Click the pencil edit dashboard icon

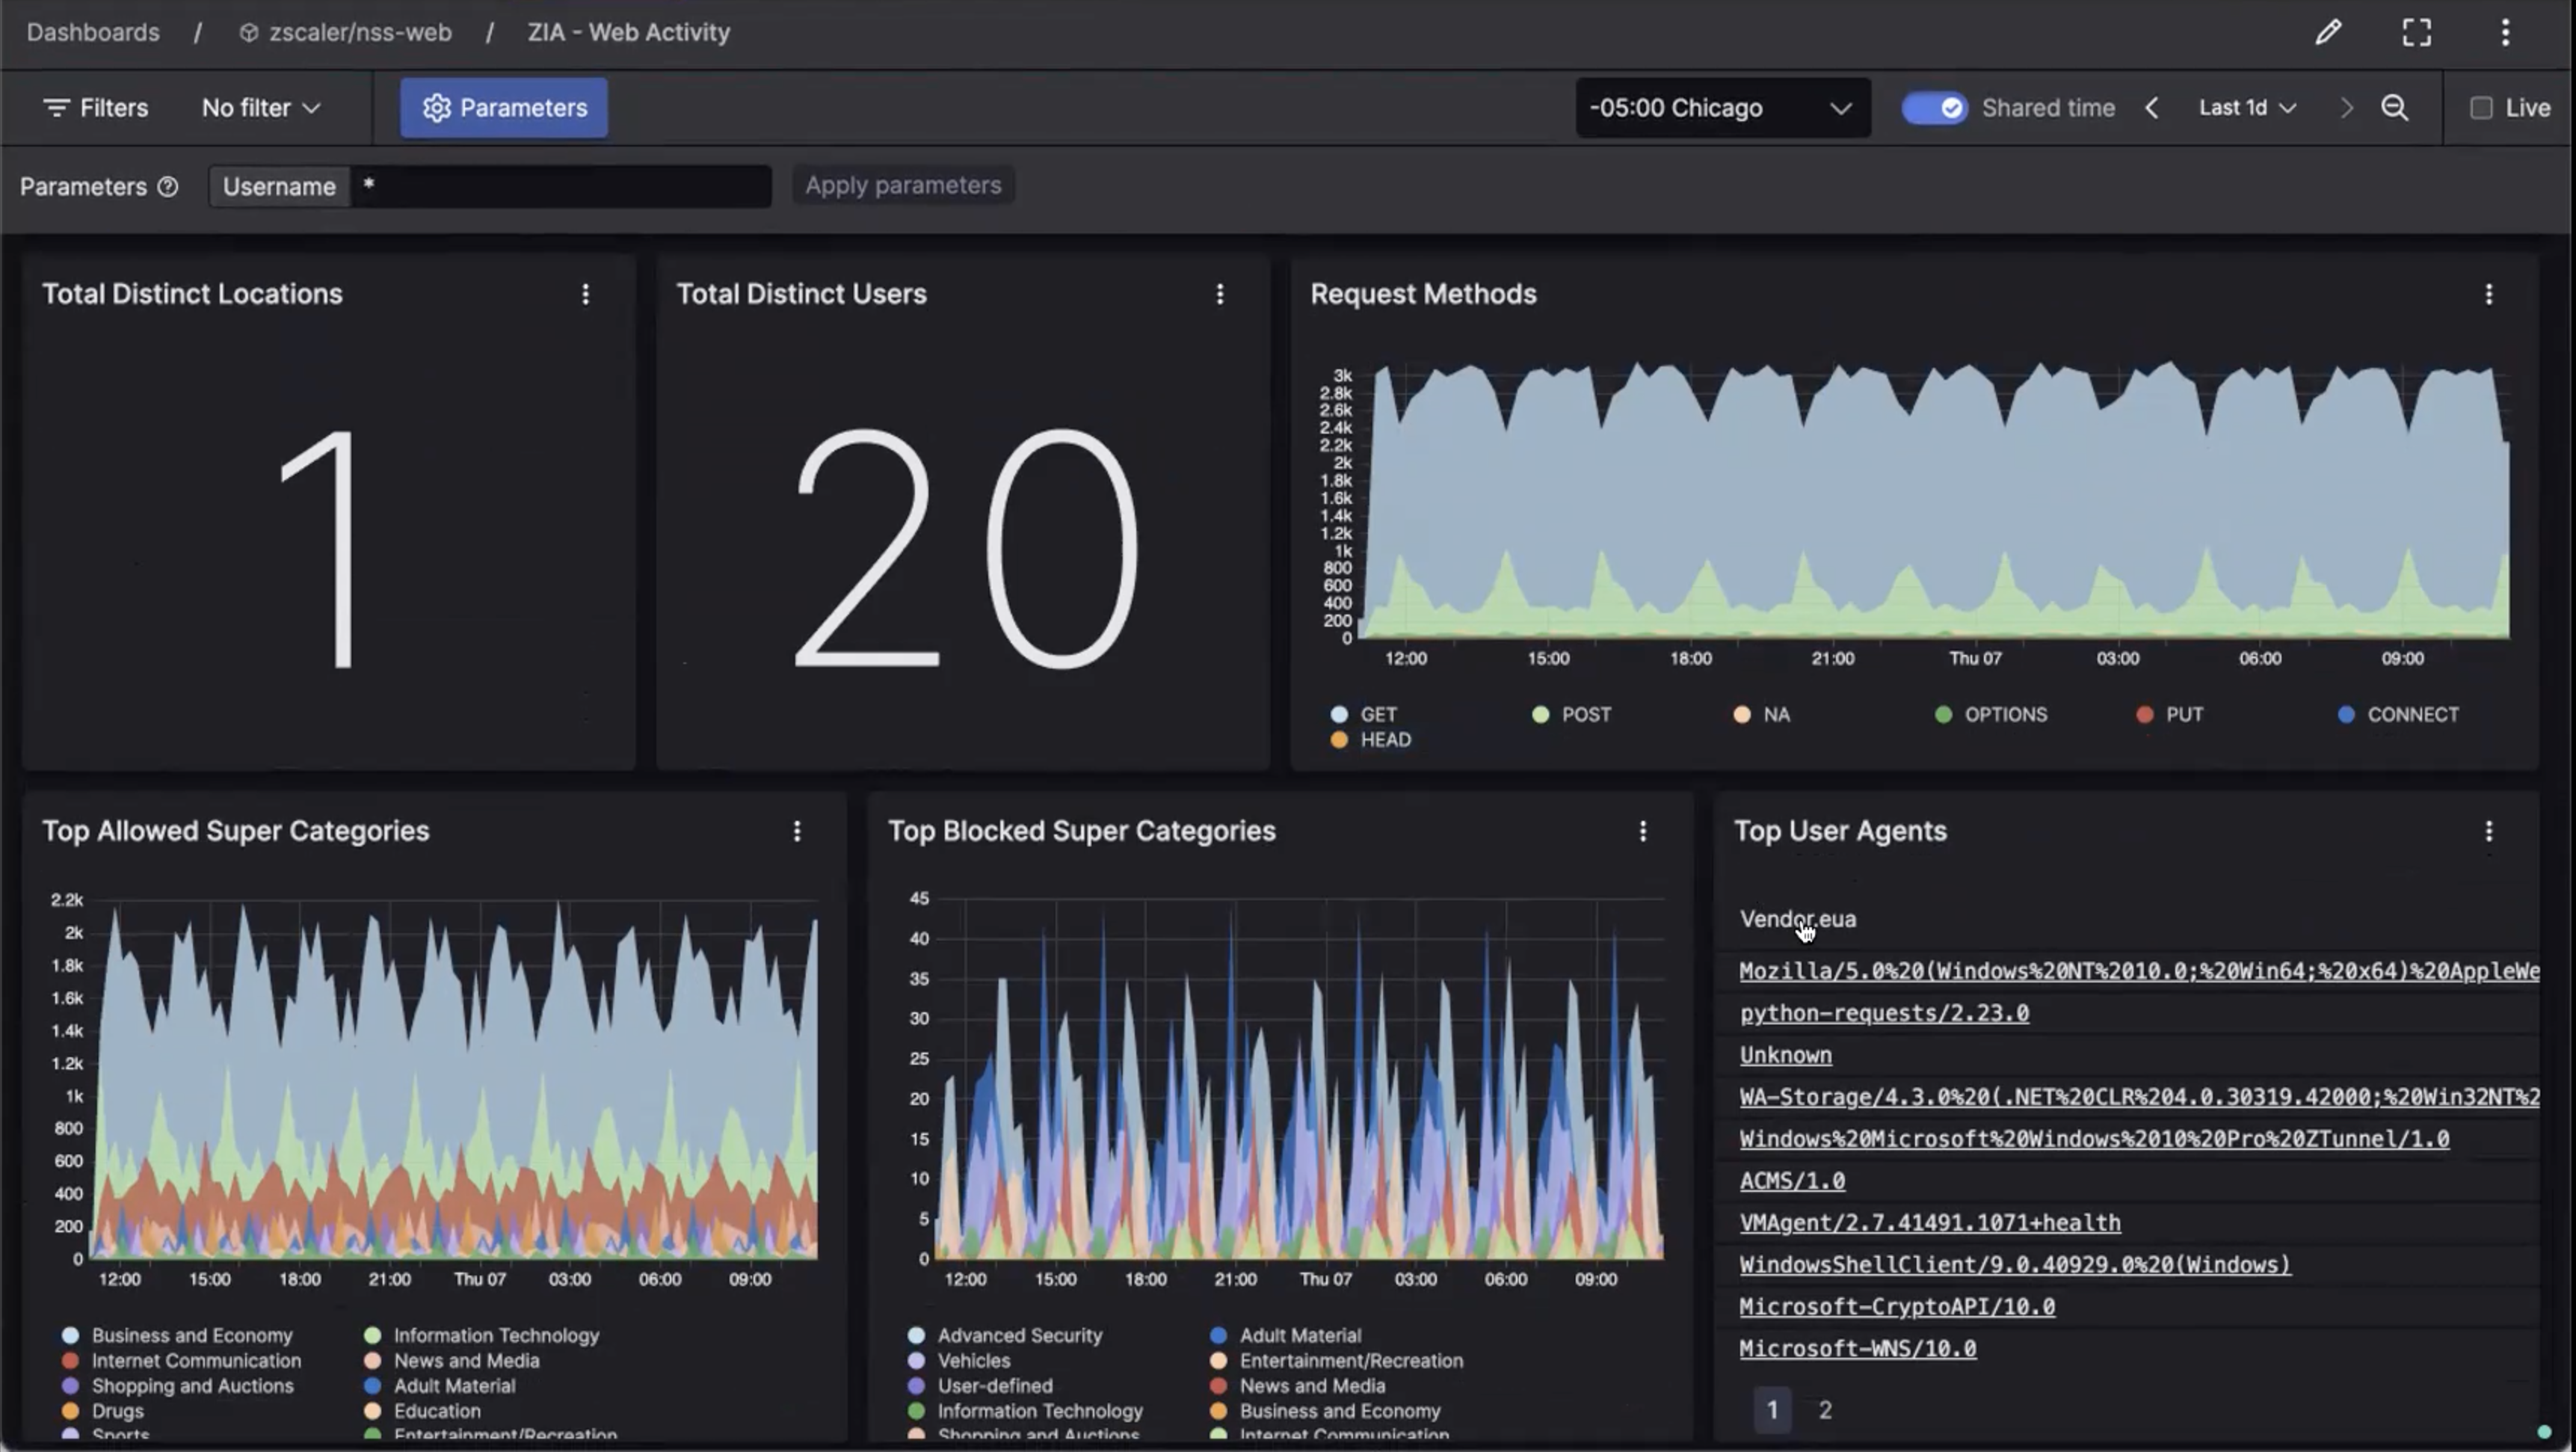pos(2328,32)
